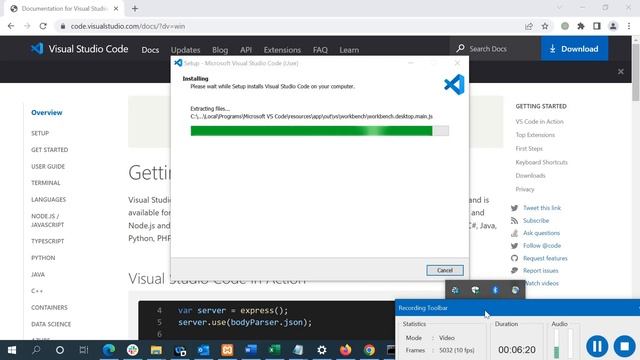This screenshot has width=640, height=360.
Task: Open Settings gear from the taskbar
Action: [x=322, y=350]
